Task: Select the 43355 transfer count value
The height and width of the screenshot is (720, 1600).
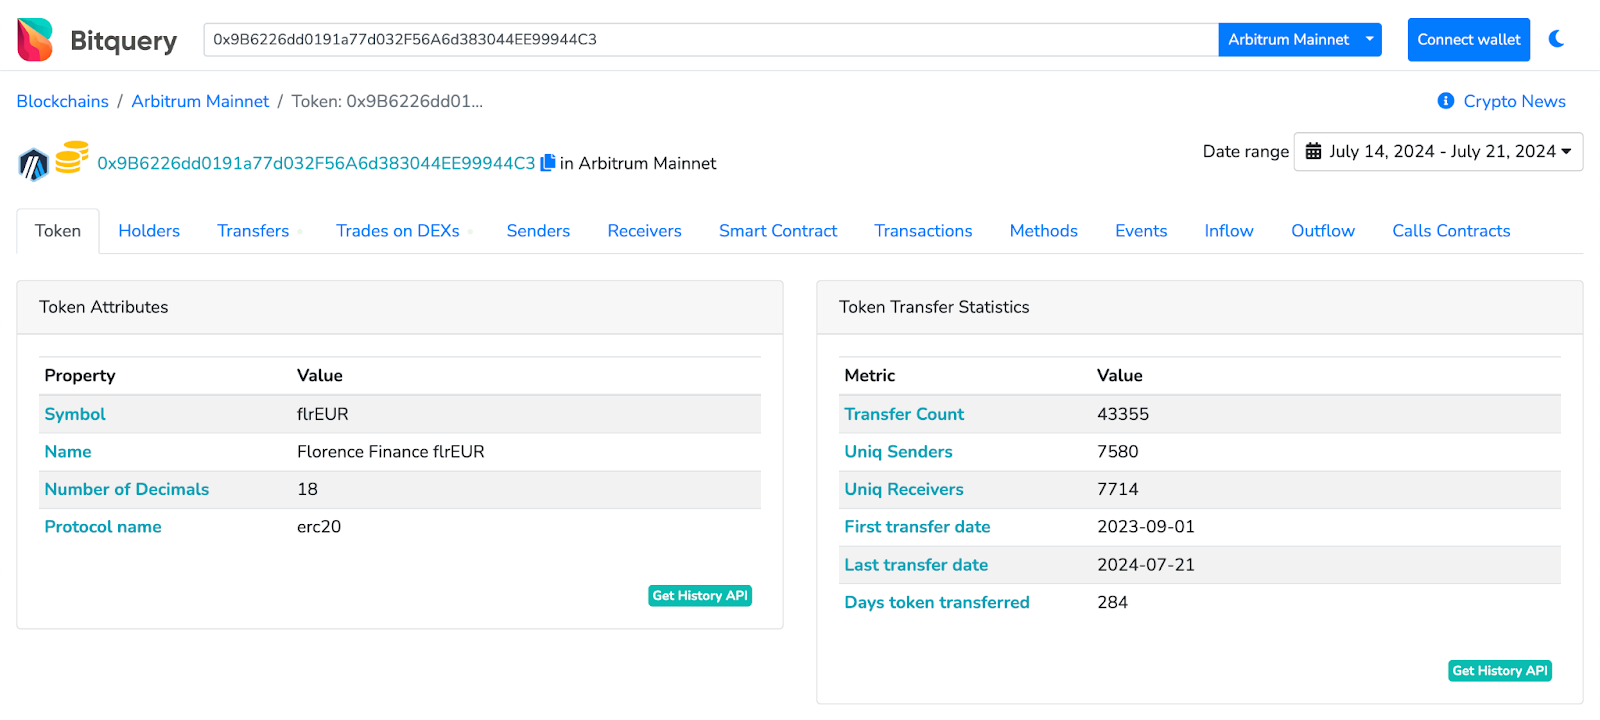Action: [1123, 414]
